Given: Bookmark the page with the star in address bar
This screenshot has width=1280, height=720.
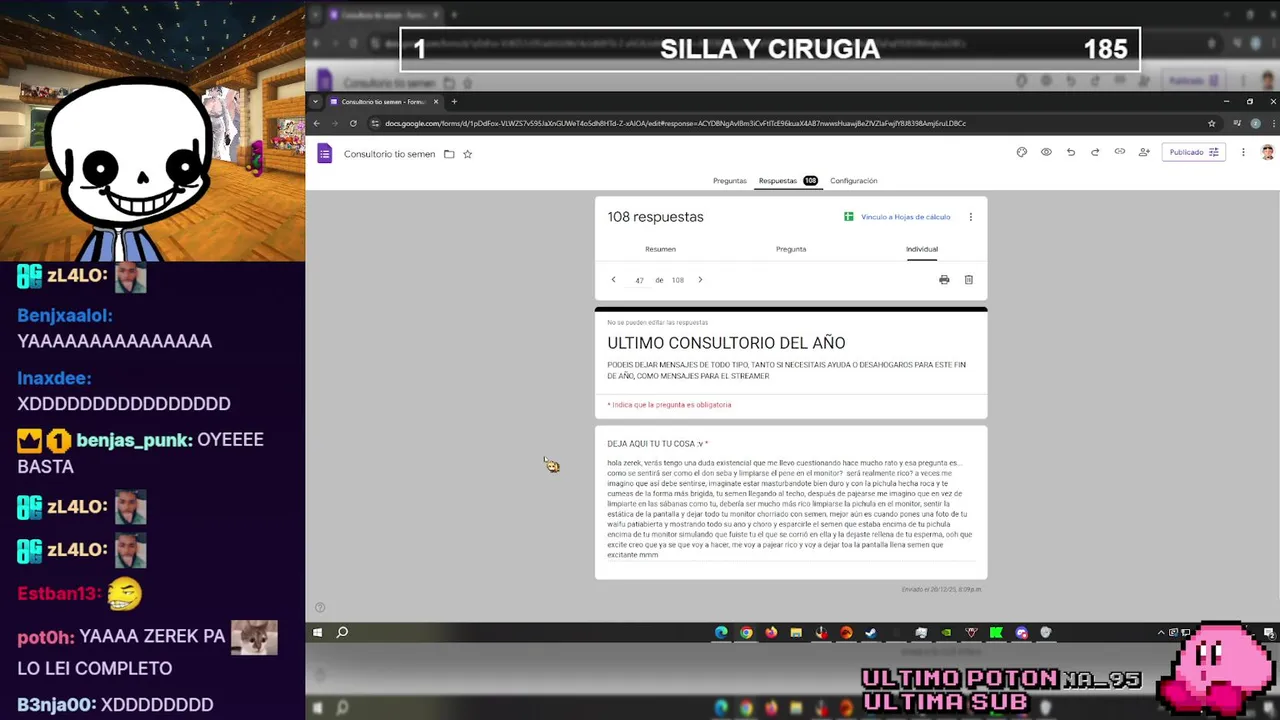Looking at the screenshot, I should 1211,123.
